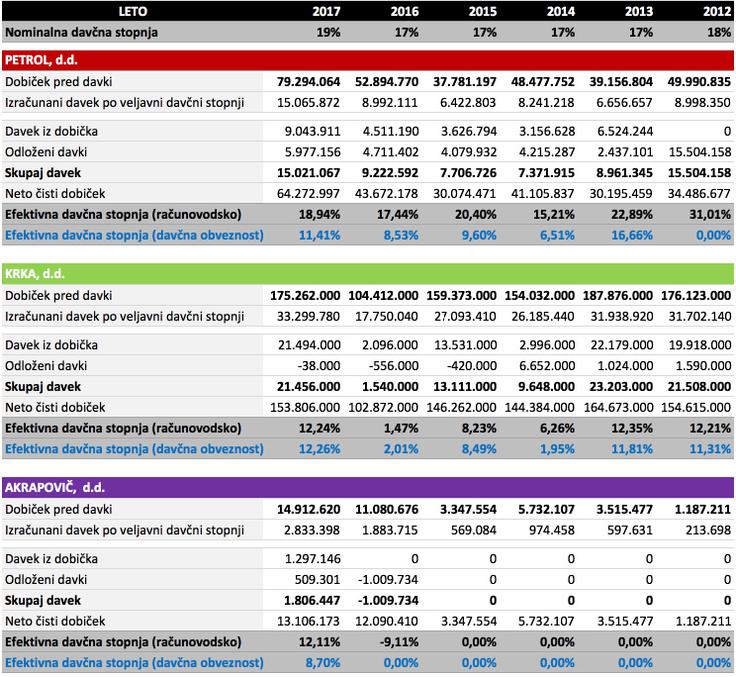Click Krka tax liability rate 1,95%
Viewport: 736px width, 677px height.
click(x=557, y=449)
